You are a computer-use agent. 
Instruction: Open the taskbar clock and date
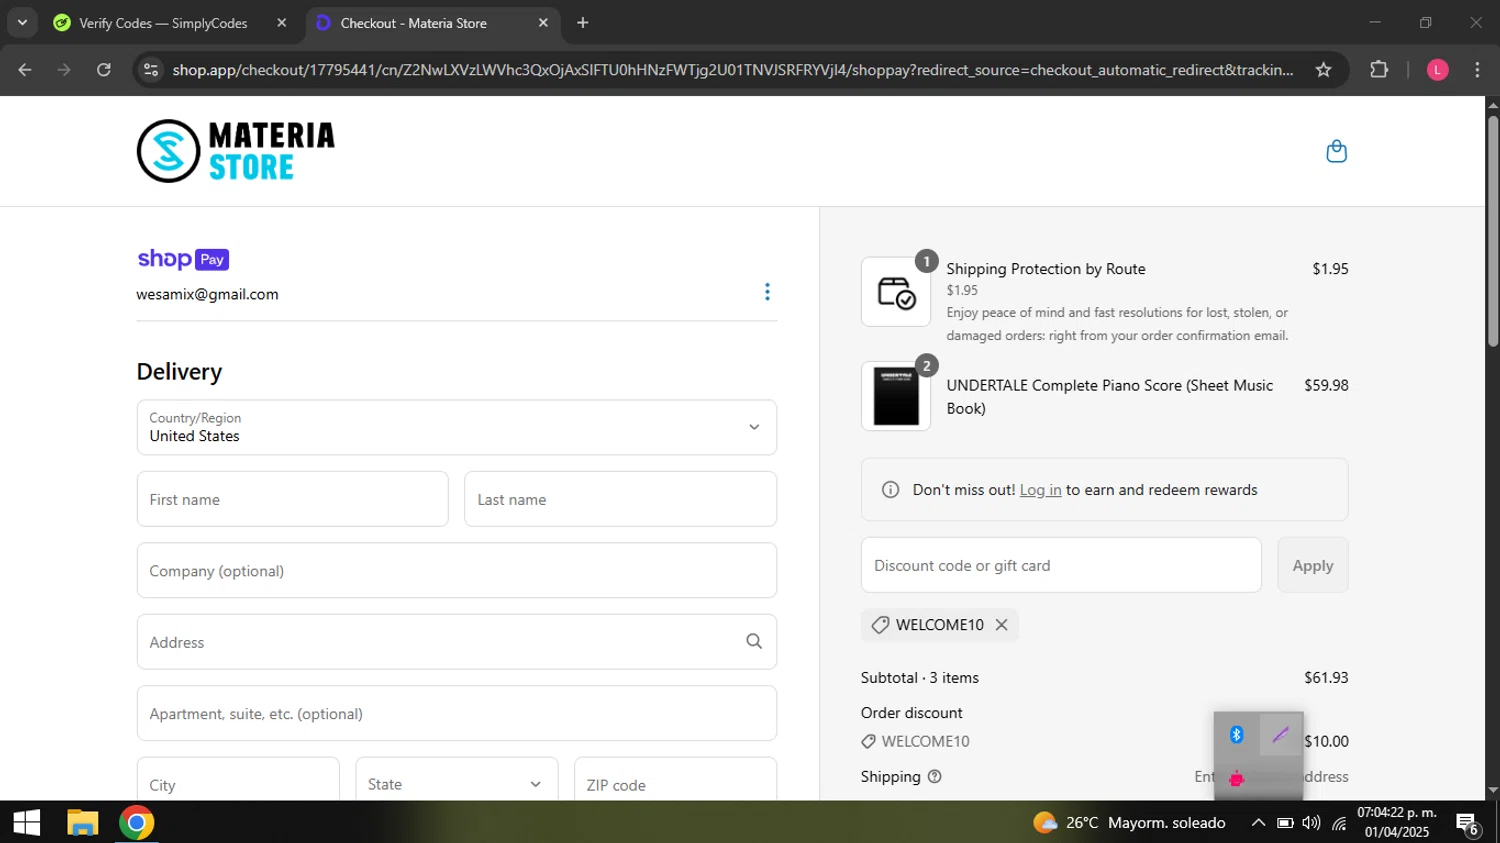click(x=1397, y=822)
